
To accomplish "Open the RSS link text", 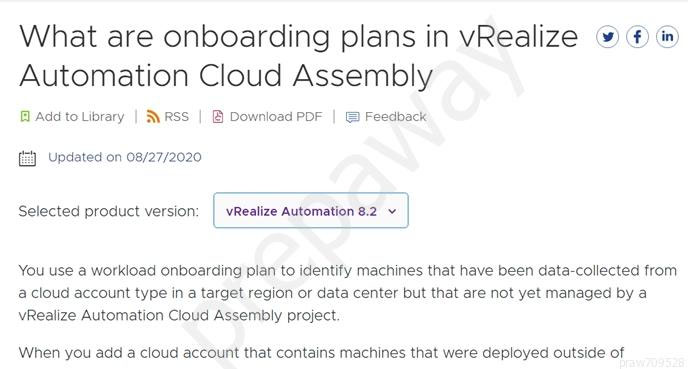I will point(176,116).
